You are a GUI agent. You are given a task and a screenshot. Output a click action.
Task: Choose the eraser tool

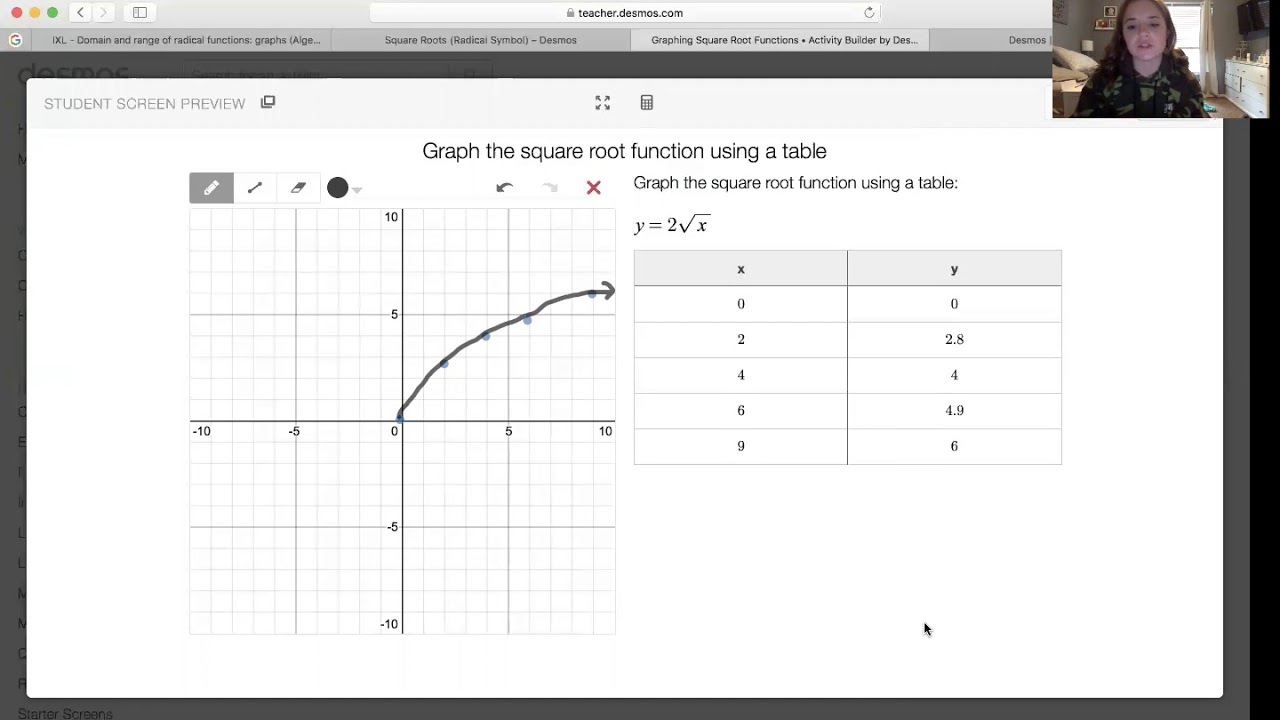point(298,188)
